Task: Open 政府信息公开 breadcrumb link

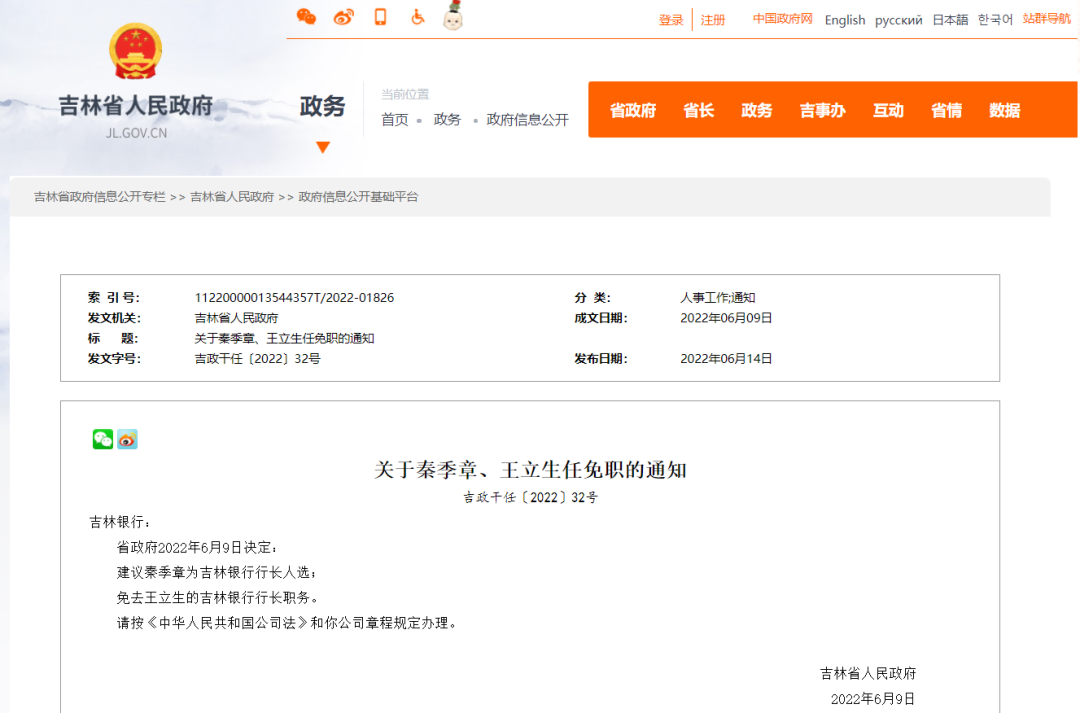Action: [527, 120]
